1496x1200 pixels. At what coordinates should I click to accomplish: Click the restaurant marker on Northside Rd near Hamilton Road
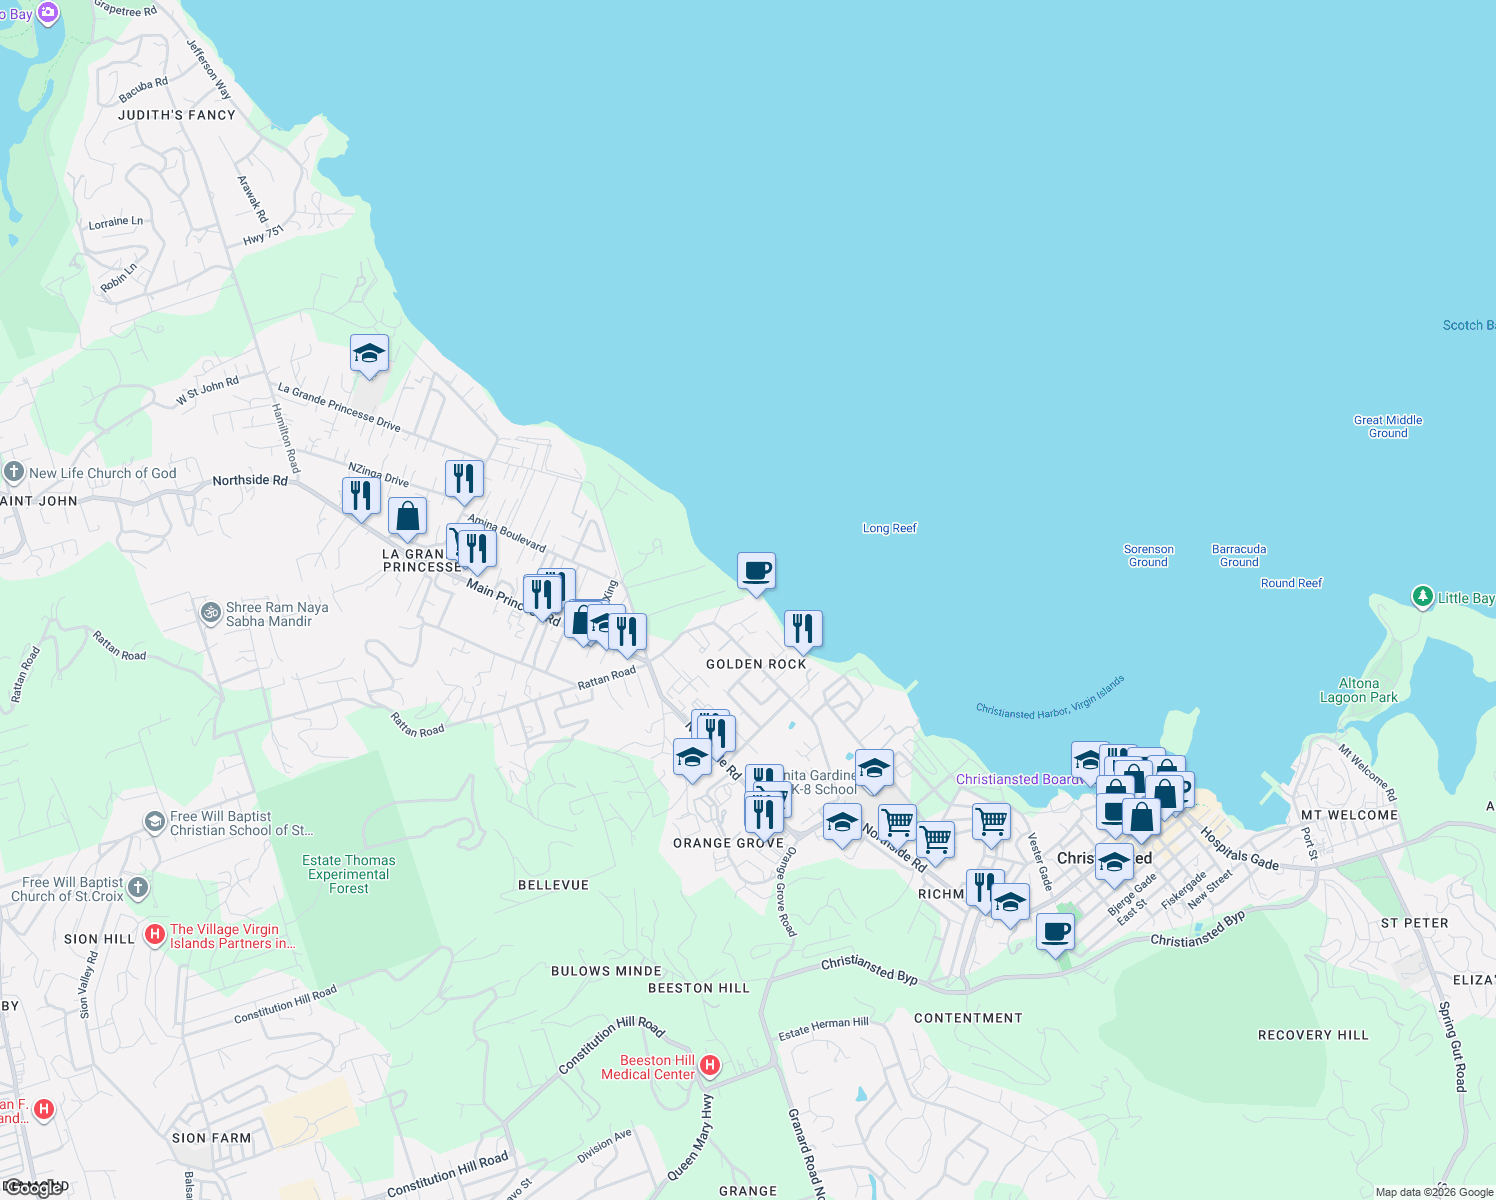(361, 497)
